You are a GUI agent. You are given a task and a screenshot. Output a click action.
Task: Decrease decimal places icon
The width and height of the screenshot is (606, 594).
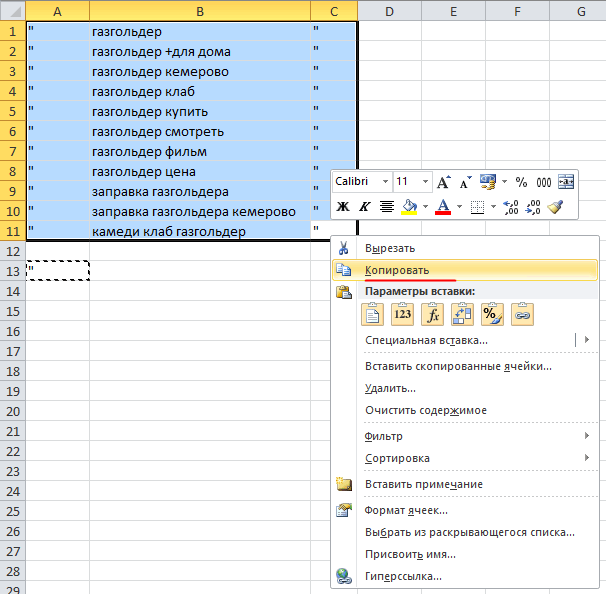point(533,207)
